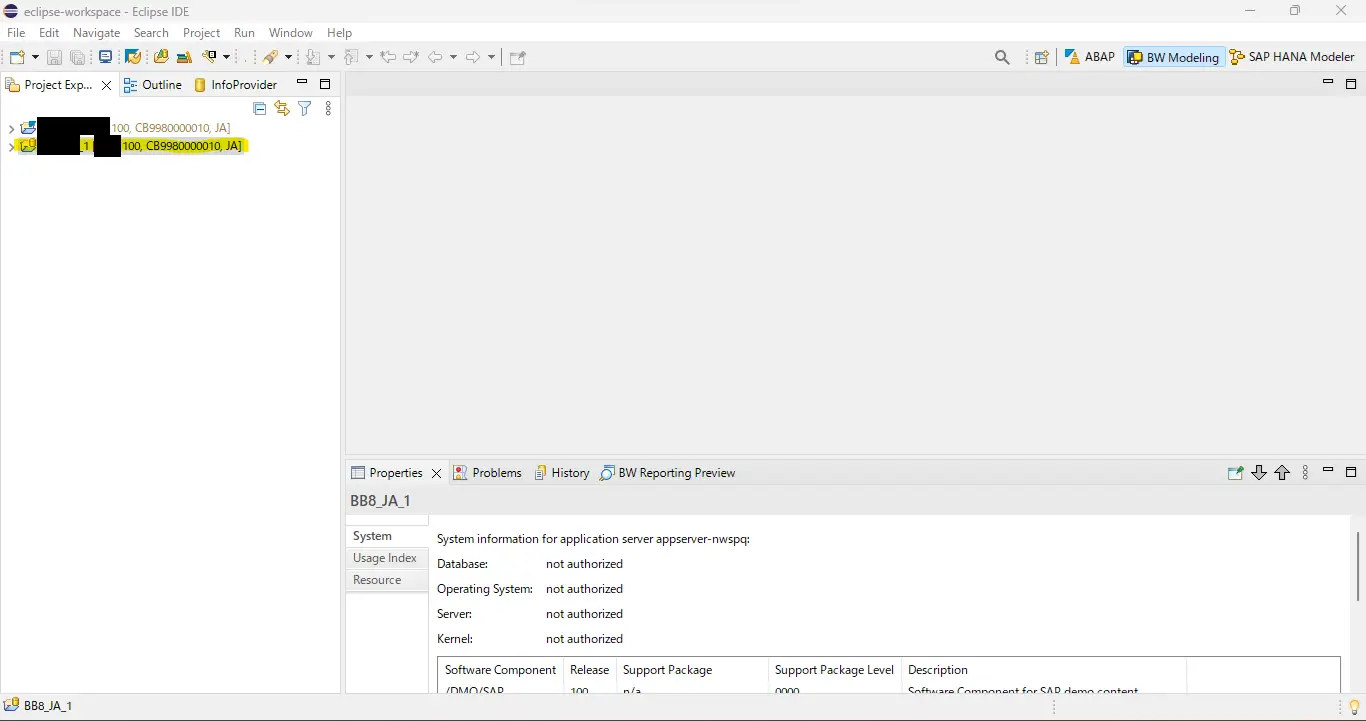Click the Forward navigation arrow

(x=473, y=57)
